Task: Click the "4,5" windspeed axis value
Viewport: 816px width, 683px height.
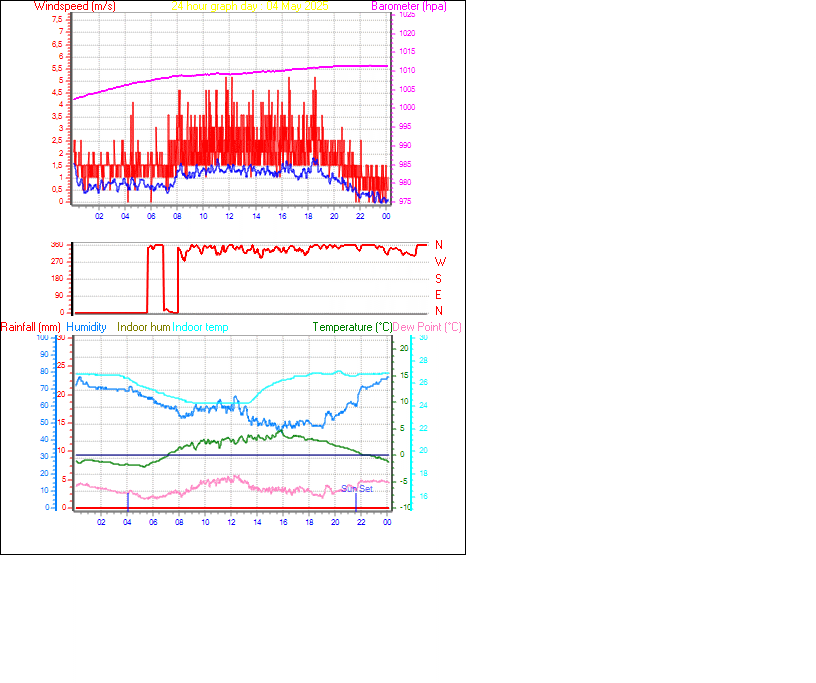Action: [x=57, y=93]
